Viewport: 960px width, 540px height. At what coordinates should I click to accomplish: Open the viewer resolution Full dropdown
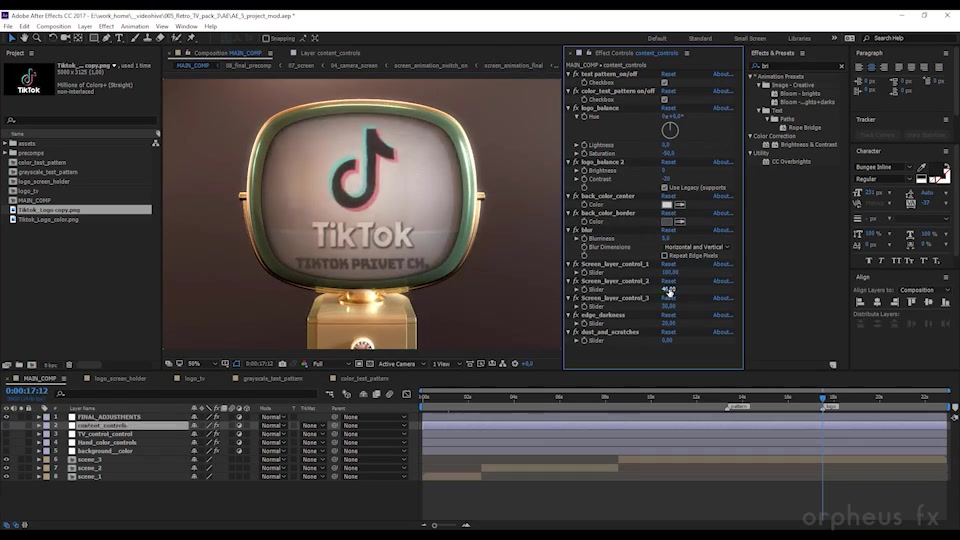(332, 364)
